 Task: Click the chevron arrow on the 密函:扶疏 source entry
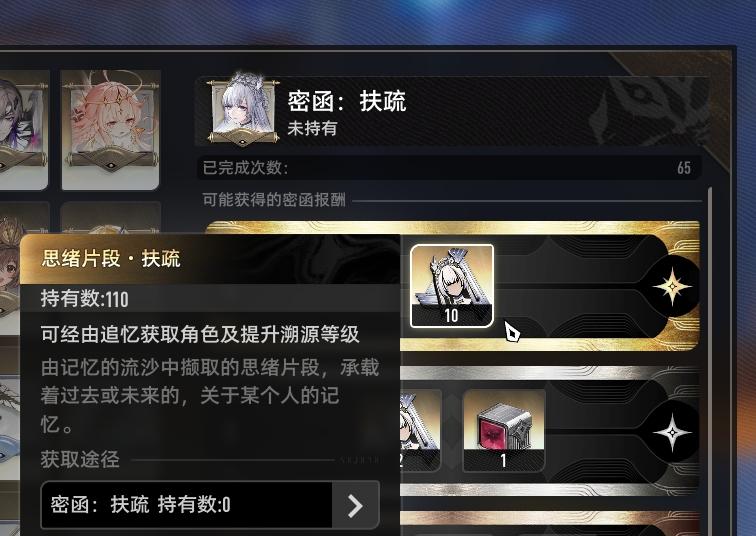point(355,506)
